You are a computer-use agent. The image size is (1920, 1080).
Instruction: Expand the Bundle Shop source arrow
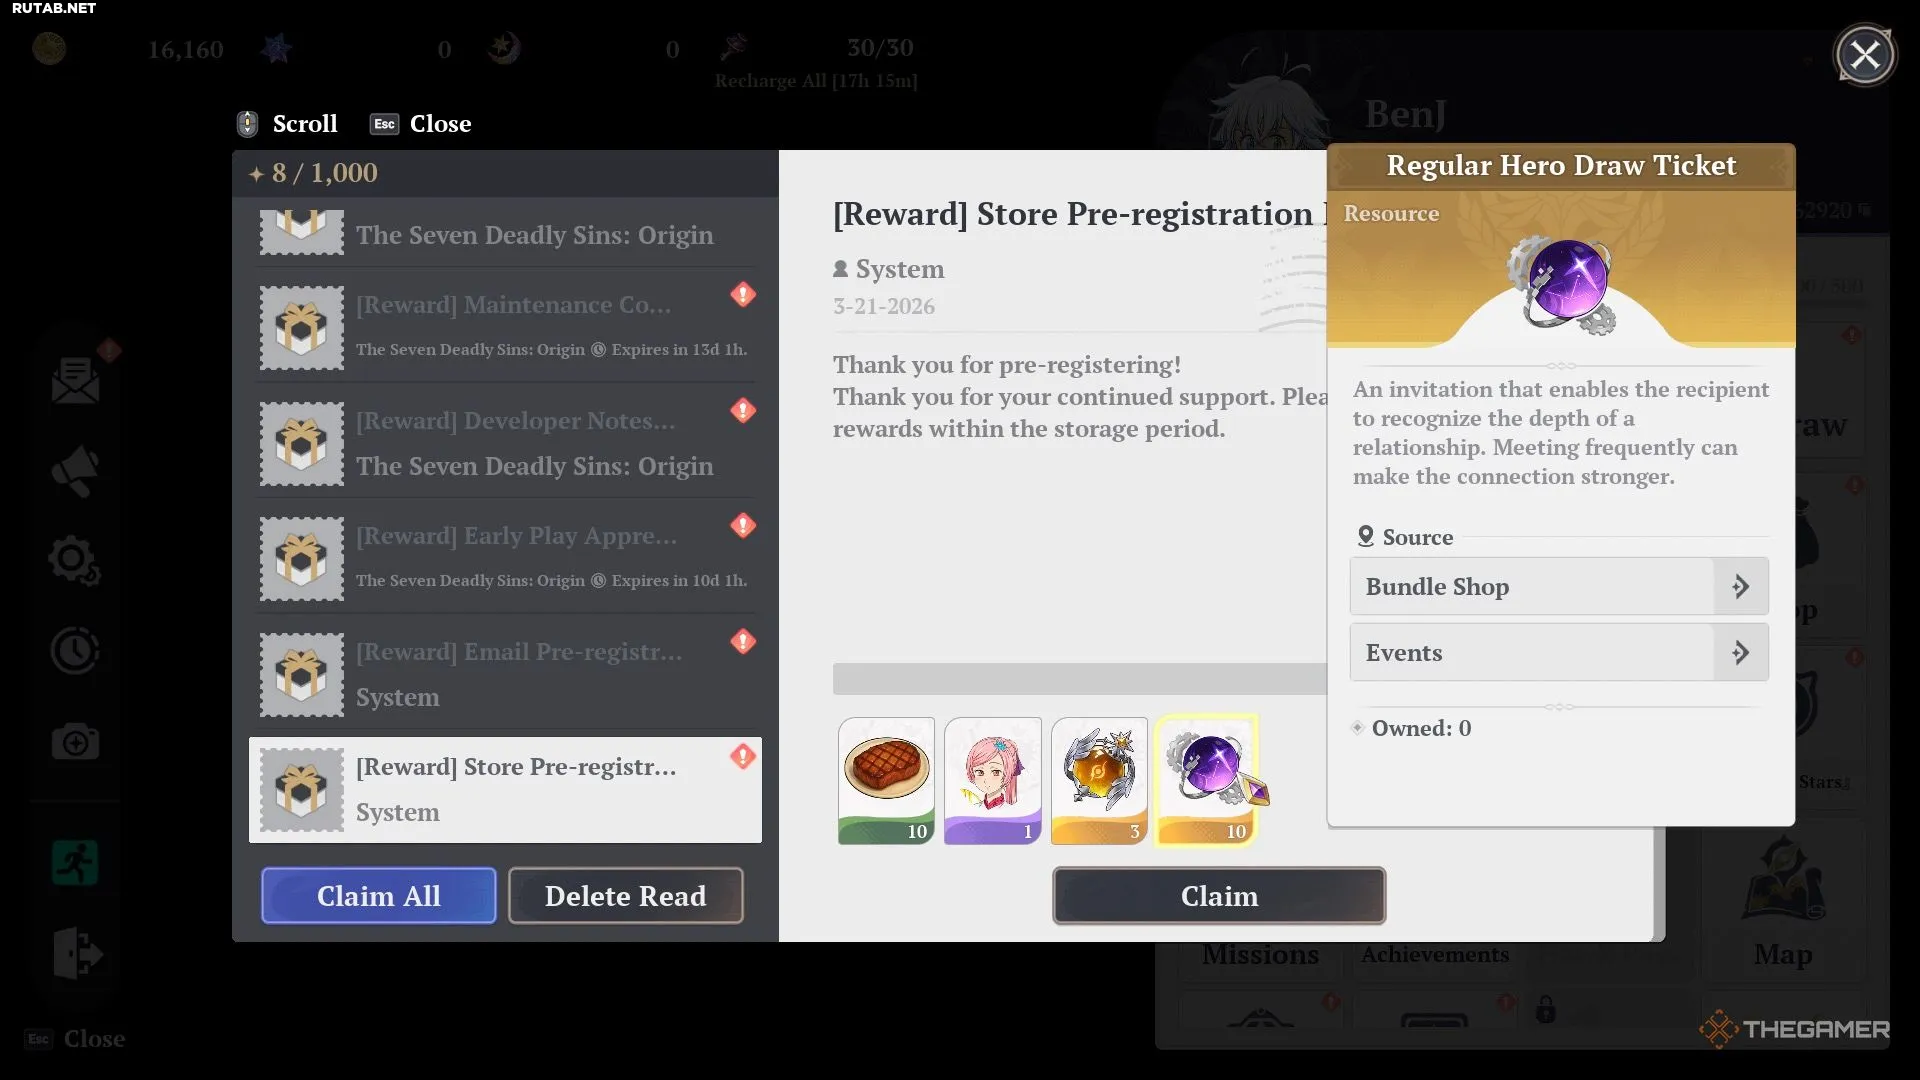1740,587
